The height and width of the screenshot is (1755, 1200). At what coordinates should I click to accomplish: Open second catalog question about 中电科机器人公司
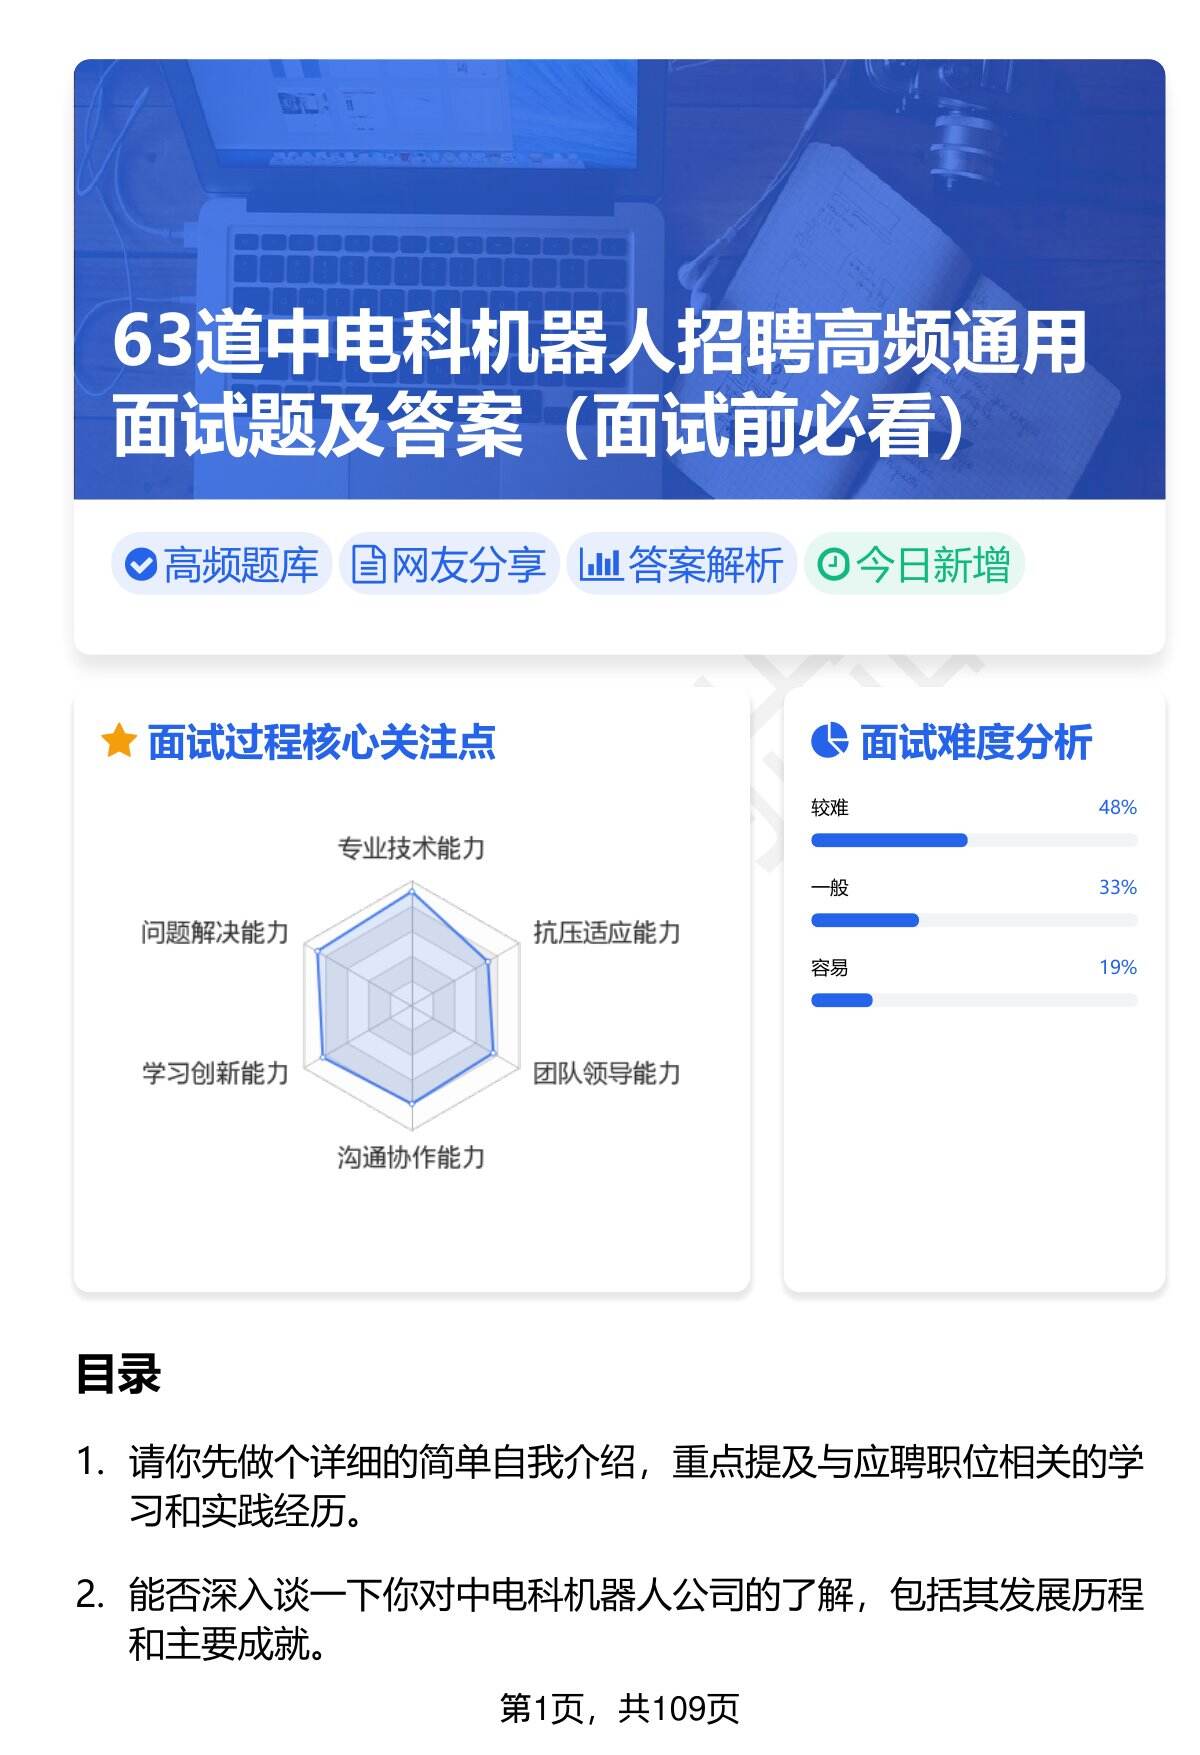(x=635, y=1618)
